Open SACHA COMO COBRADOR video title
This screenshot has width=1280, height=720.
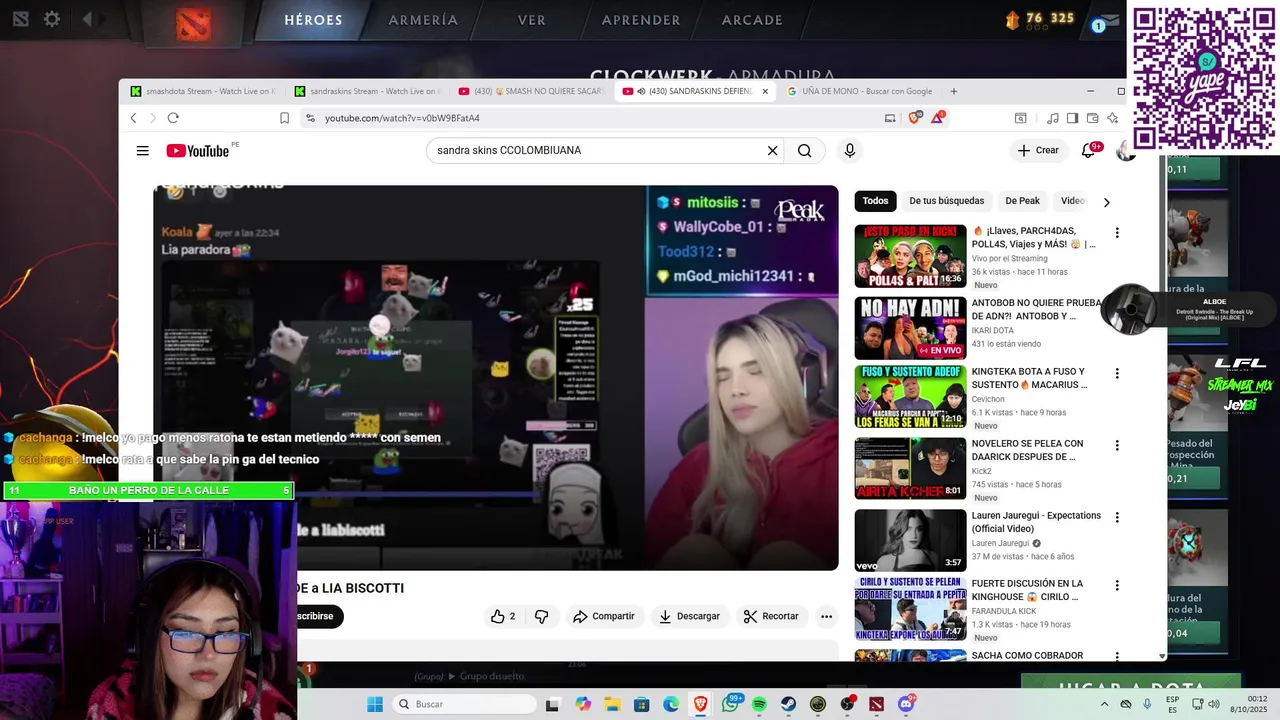click(x=1027, y=655)
